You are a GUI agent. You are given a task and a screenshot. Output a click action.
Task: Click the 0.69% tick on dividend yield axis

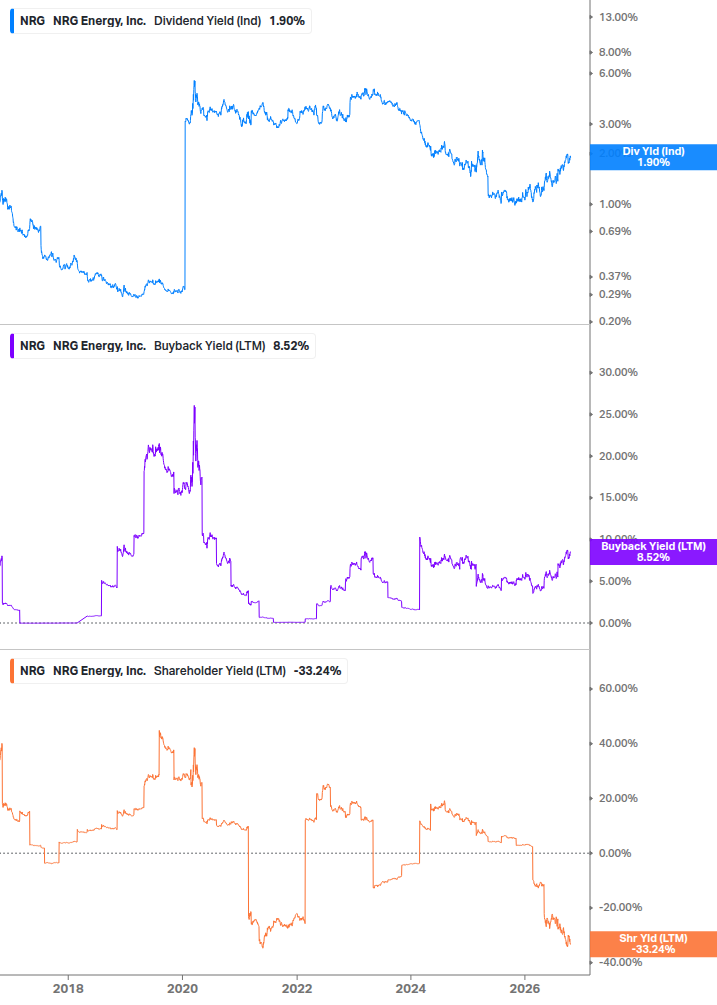615,231
